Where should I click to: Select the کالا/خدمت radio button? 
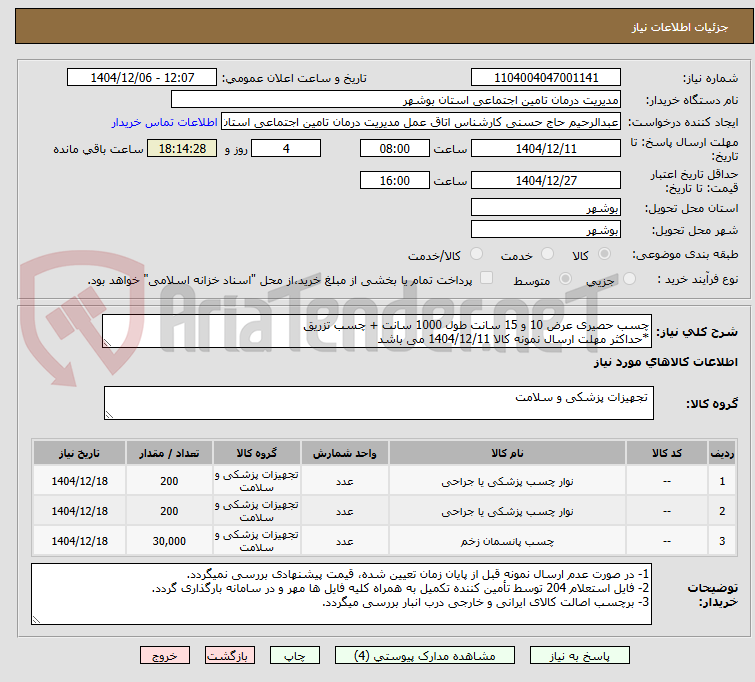click(x=476, y=254)
